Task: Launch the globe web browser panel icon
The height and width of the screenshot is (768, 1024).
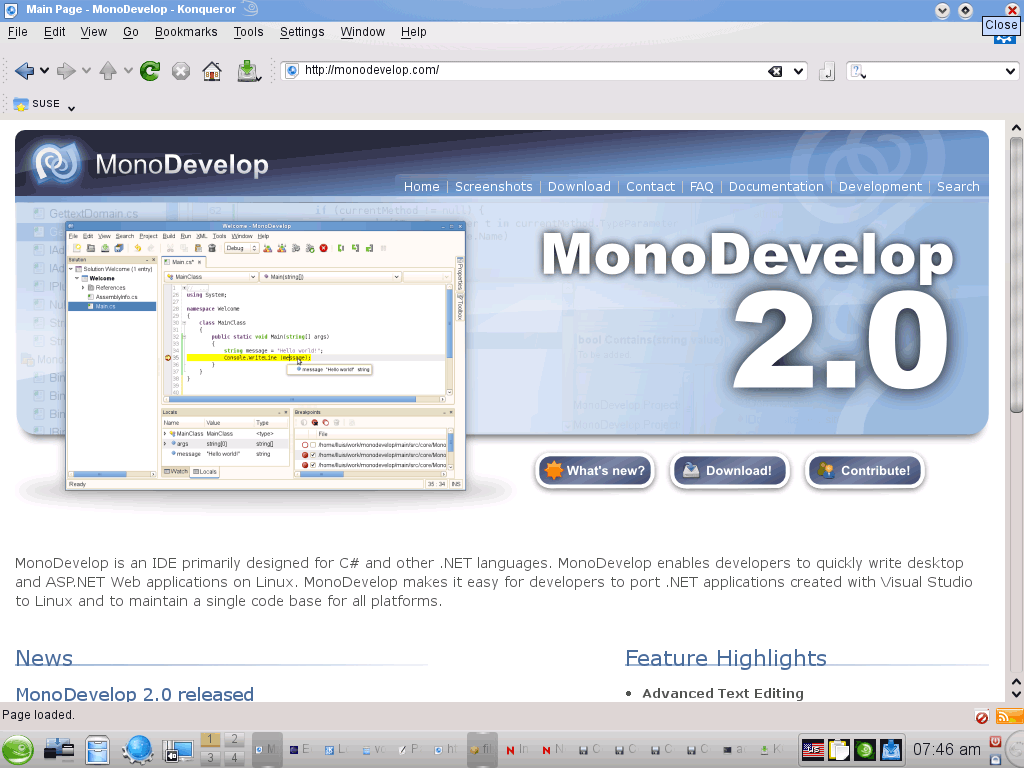Action: 138,750
